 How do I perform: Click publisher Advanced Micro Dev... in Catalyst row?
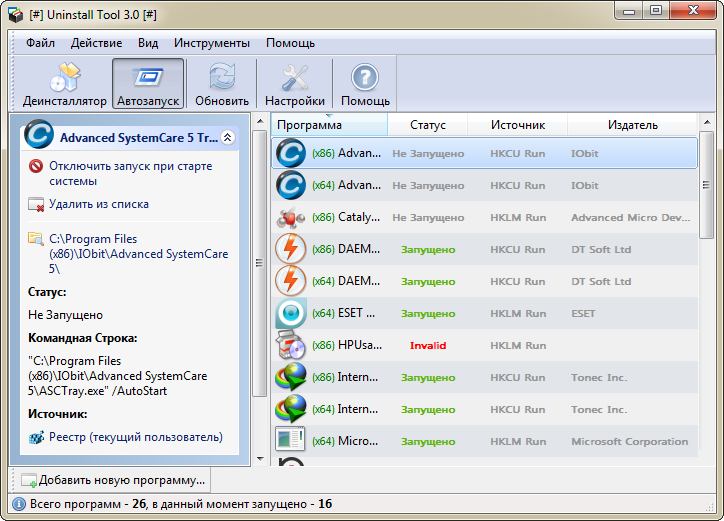(x=631, y=217)
